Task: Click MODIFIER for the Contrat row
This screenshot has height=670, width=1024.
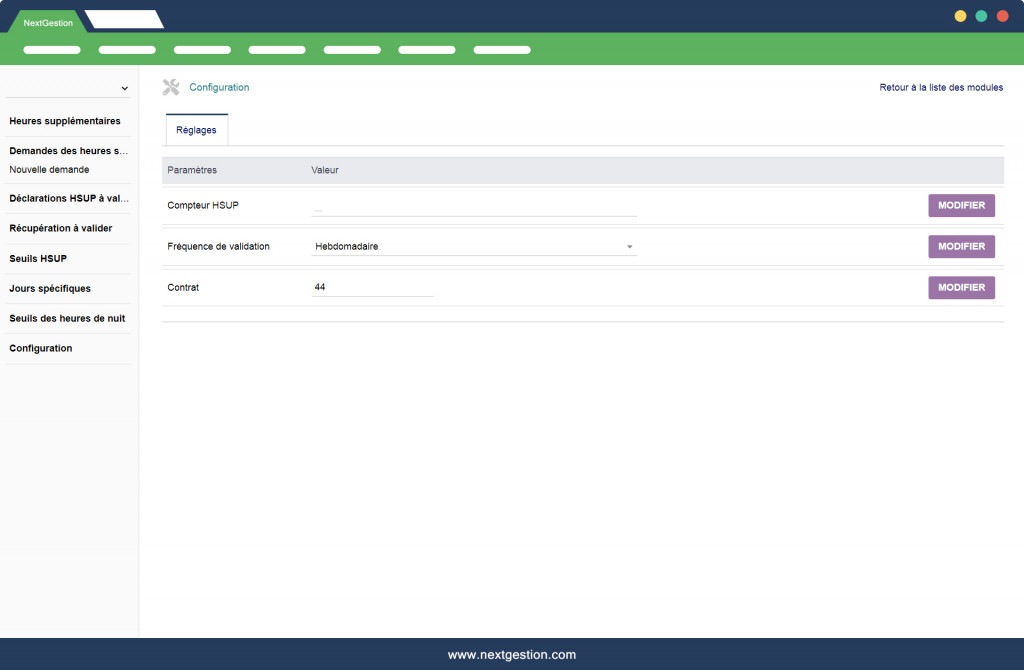Action: 961,287
